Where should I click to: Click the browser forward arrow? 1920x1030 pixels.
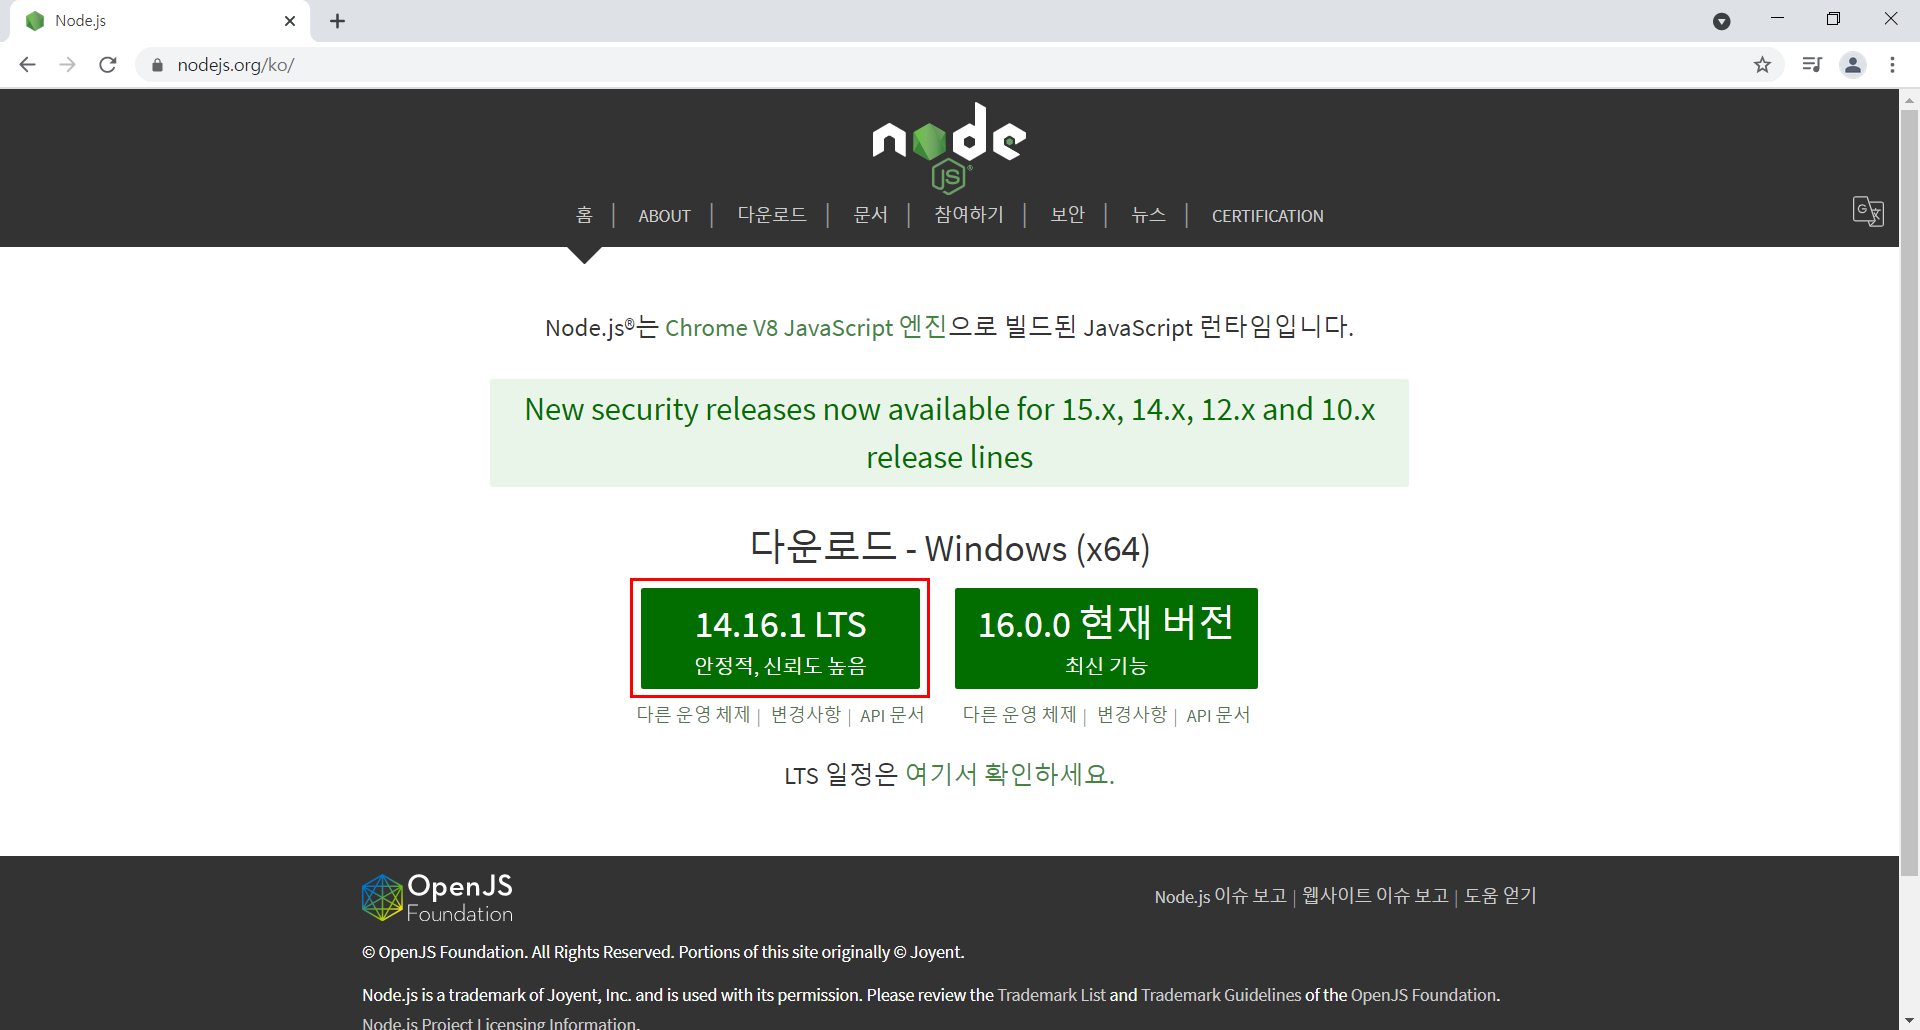click(67, 65)
